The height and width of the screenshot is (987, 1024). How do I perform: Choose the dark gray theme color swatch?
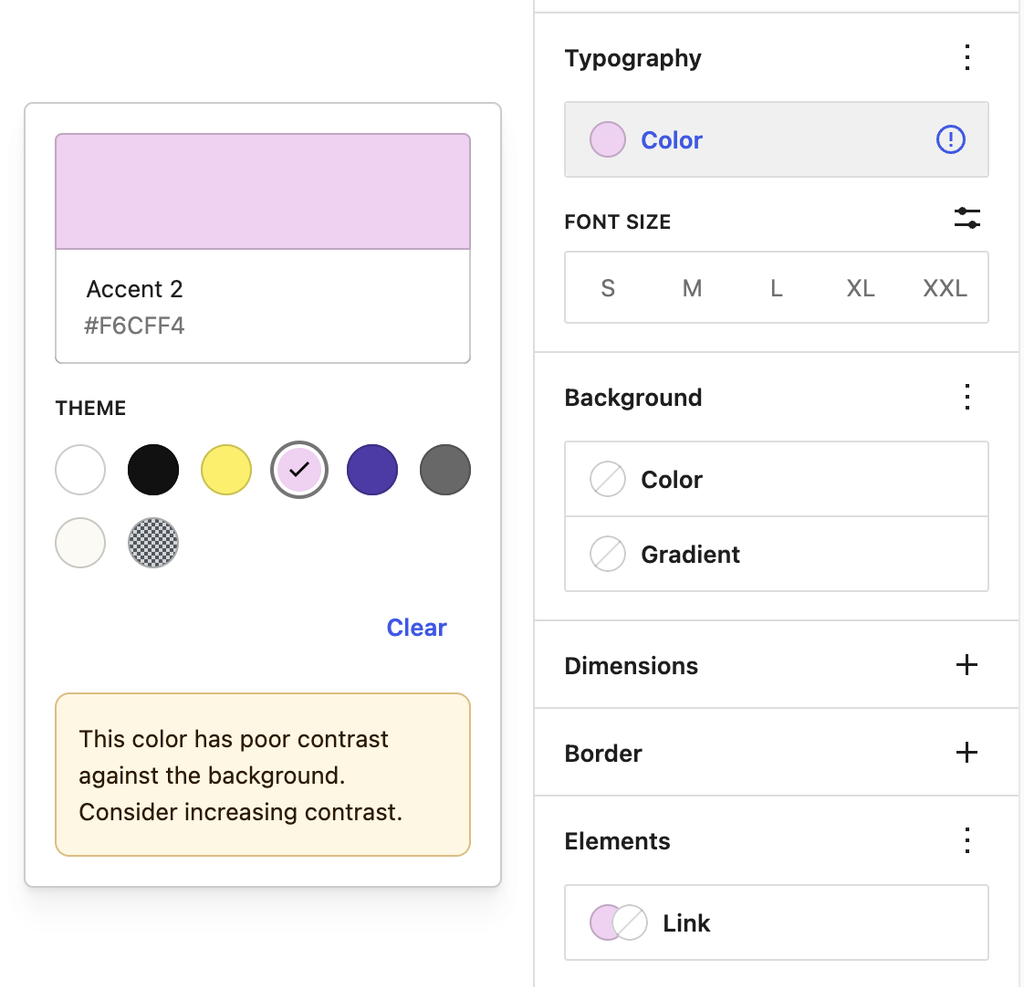(x=445, y=470)
